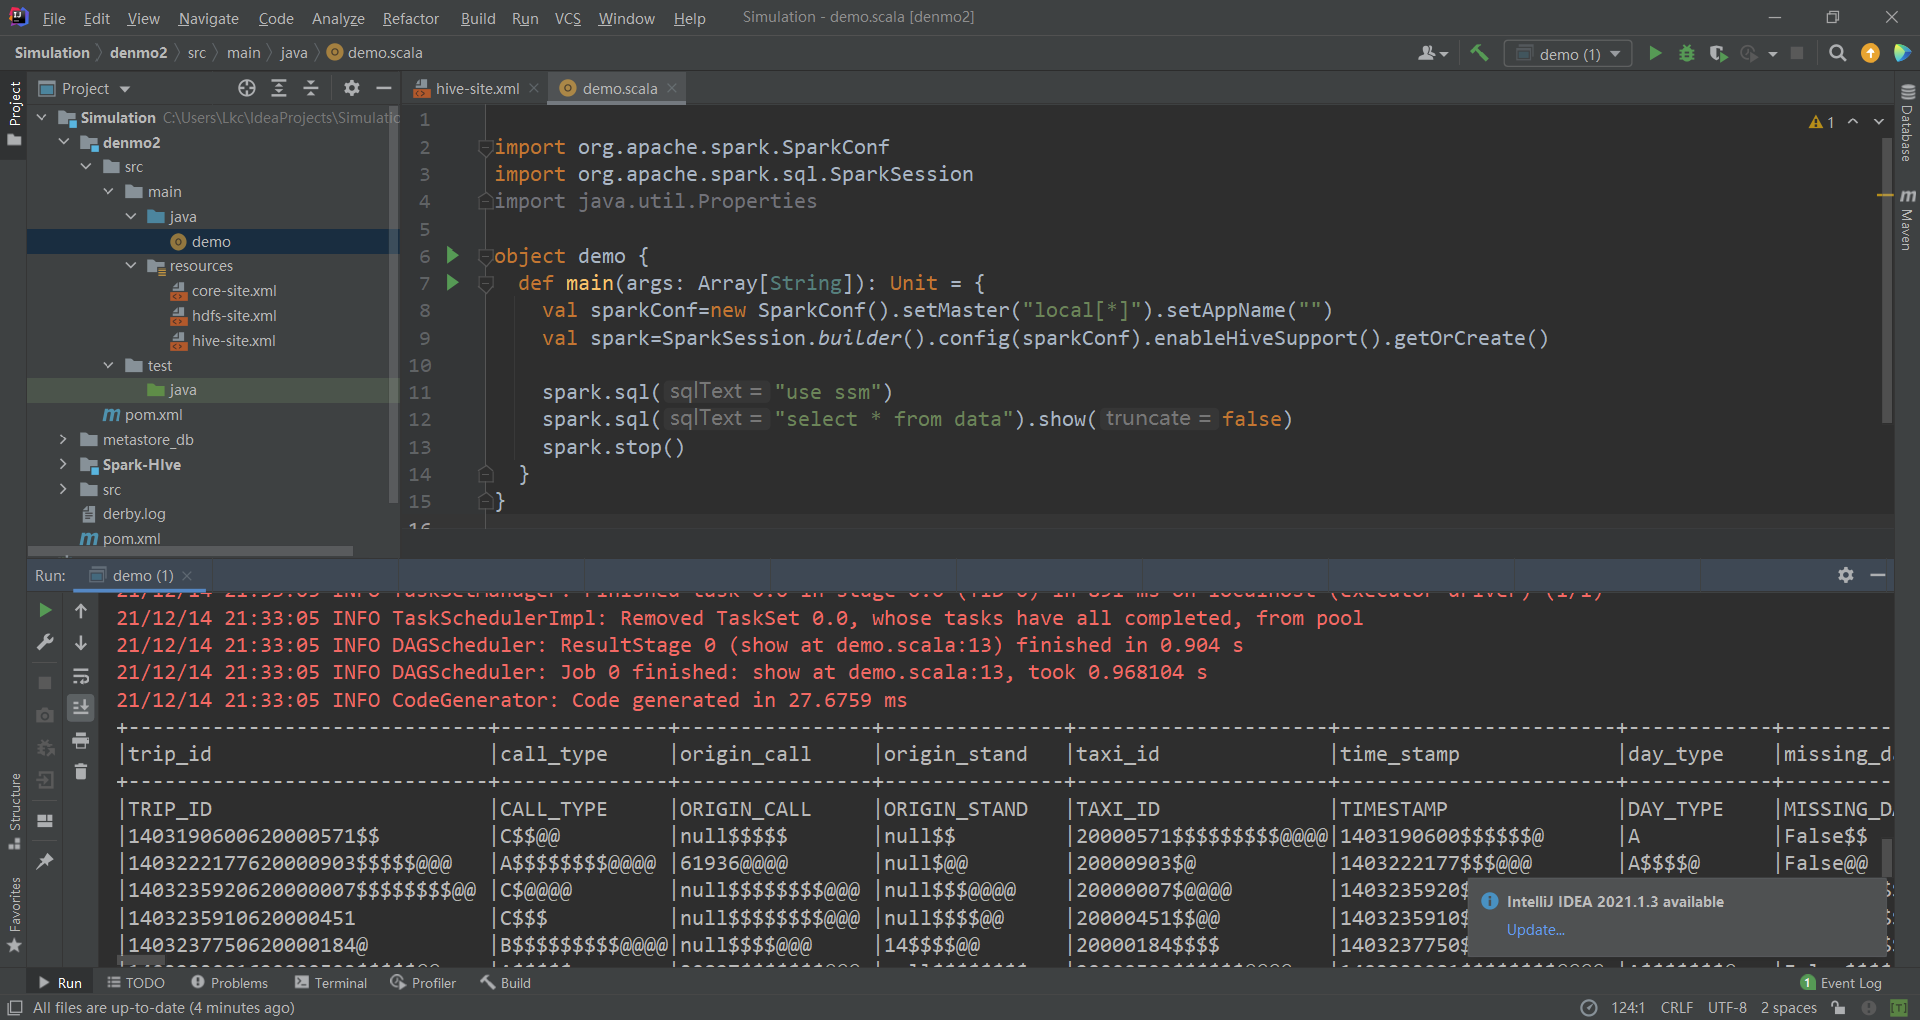Open the TODO tool window
The height and width of the screenshot is (1020, 1920).
[x=135, y=983]
